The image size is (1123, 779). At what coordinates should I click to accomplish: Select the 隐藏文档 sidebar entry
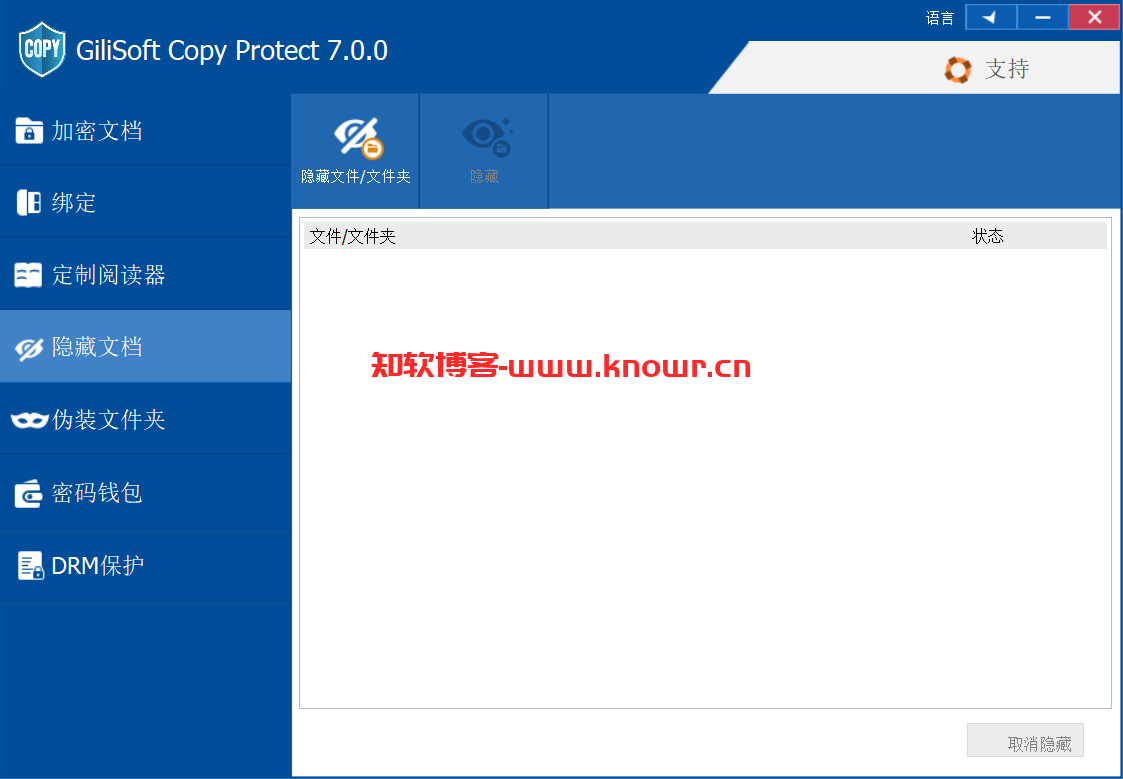[145, 347]
